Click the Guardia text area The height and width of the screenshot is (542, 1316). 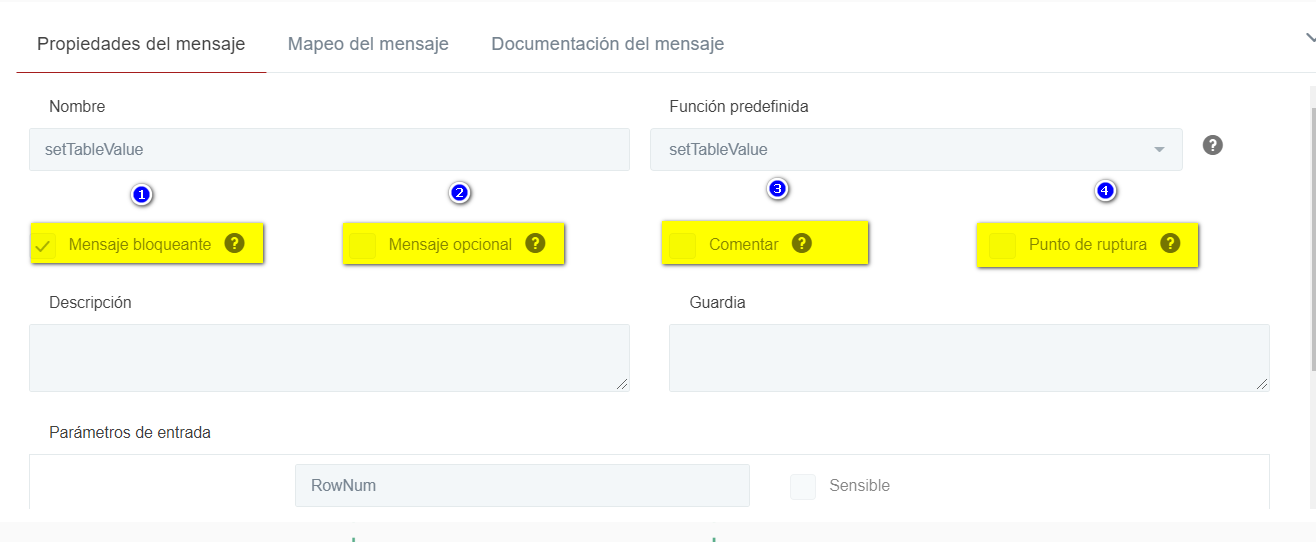pyautogui.click(x=969, y=357)
